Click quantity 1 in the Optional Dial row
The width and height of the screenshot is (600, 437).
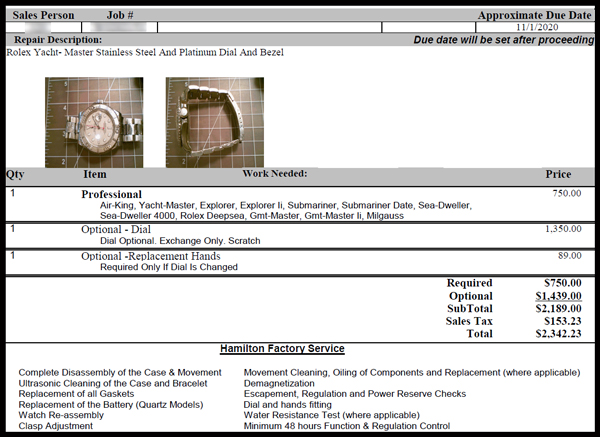click(x=13, y=229)
